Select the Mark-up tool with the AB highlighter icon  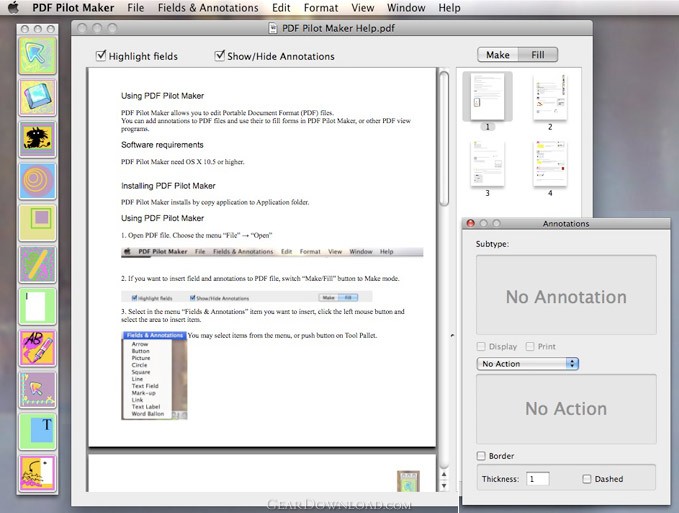click(x=38, y=348)
